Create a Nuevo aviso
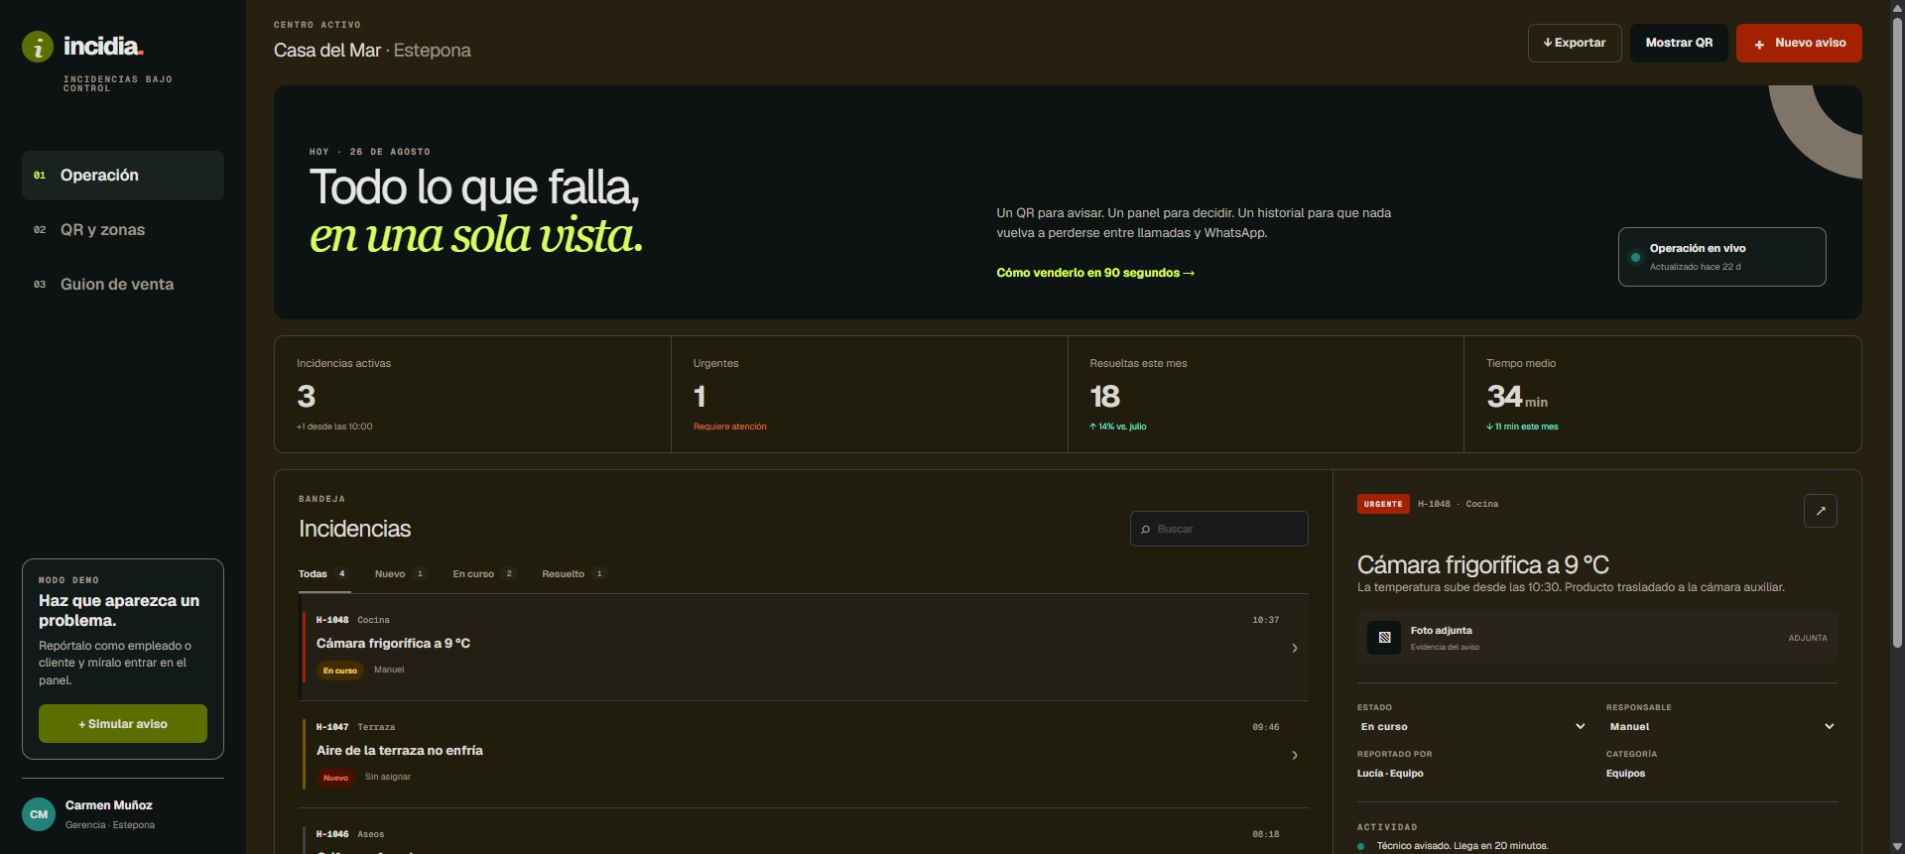The image size is (1905, 854). coord(1799,43)
